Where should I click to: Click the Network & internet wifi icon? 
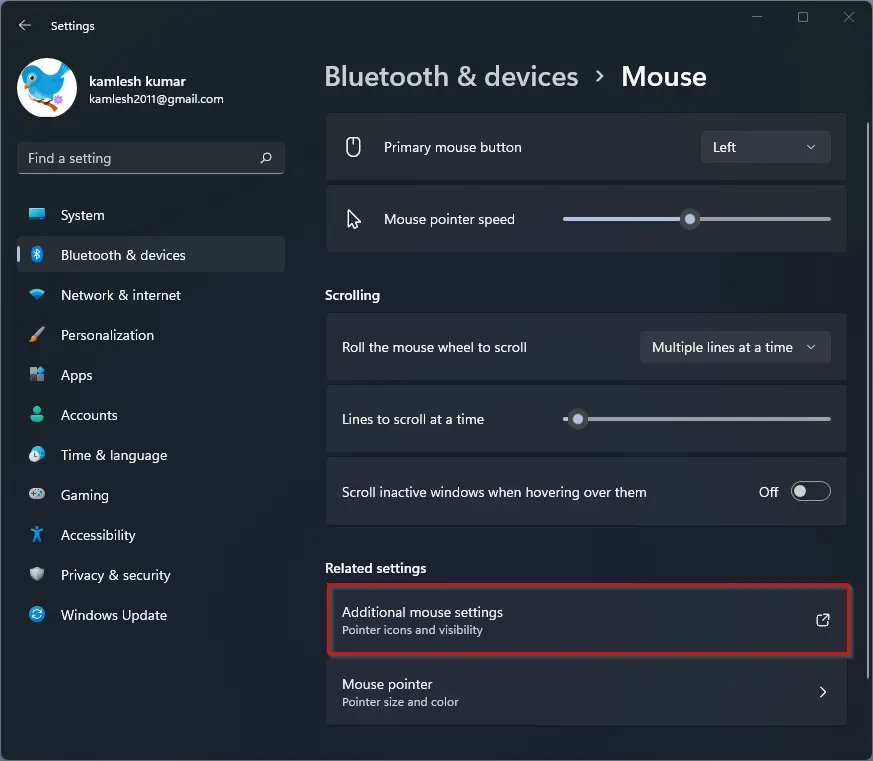pyautogui.click(x=37, y=294)
